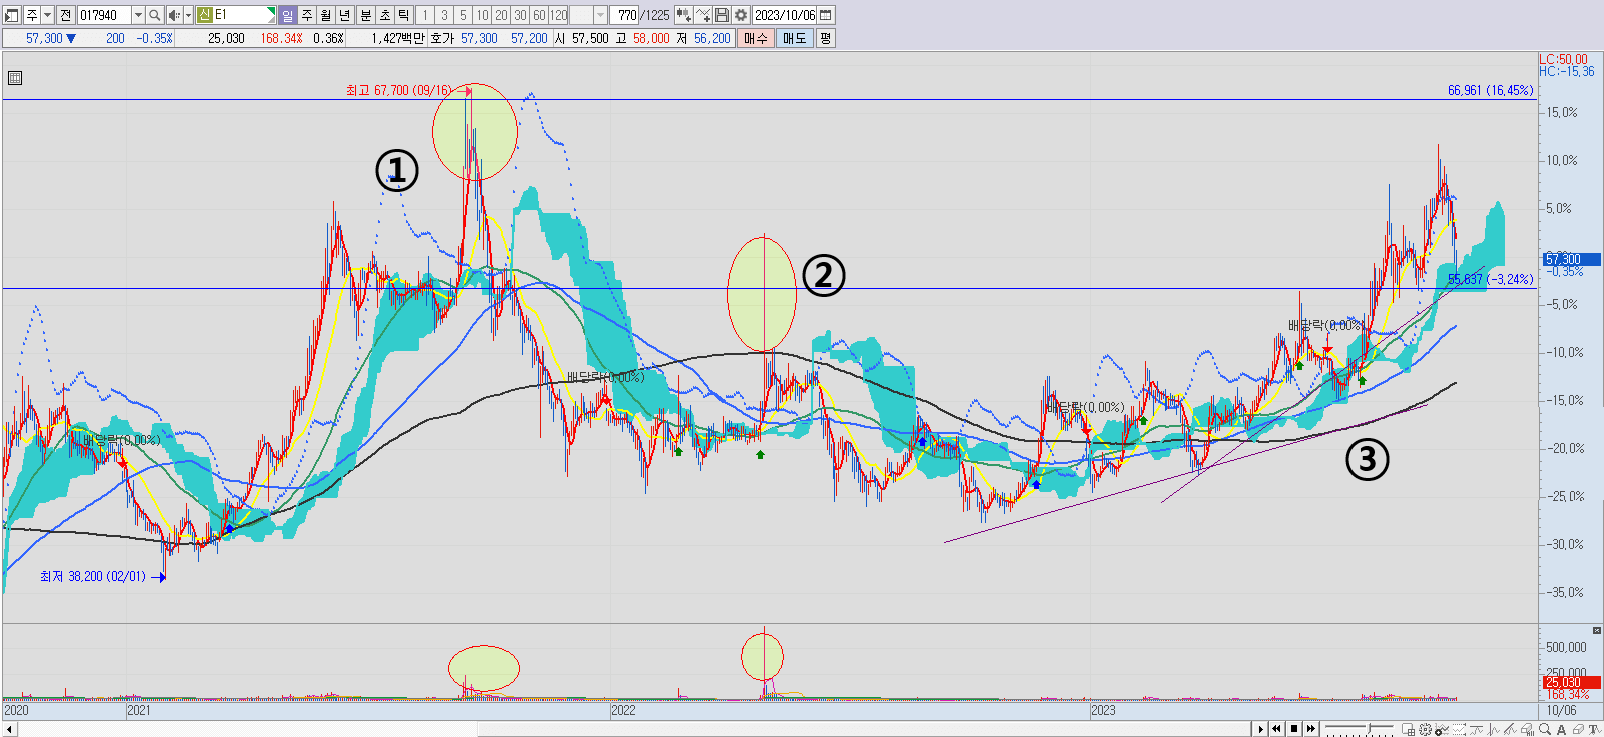Click the blue 매도 sell button

[x=794, y=38]
